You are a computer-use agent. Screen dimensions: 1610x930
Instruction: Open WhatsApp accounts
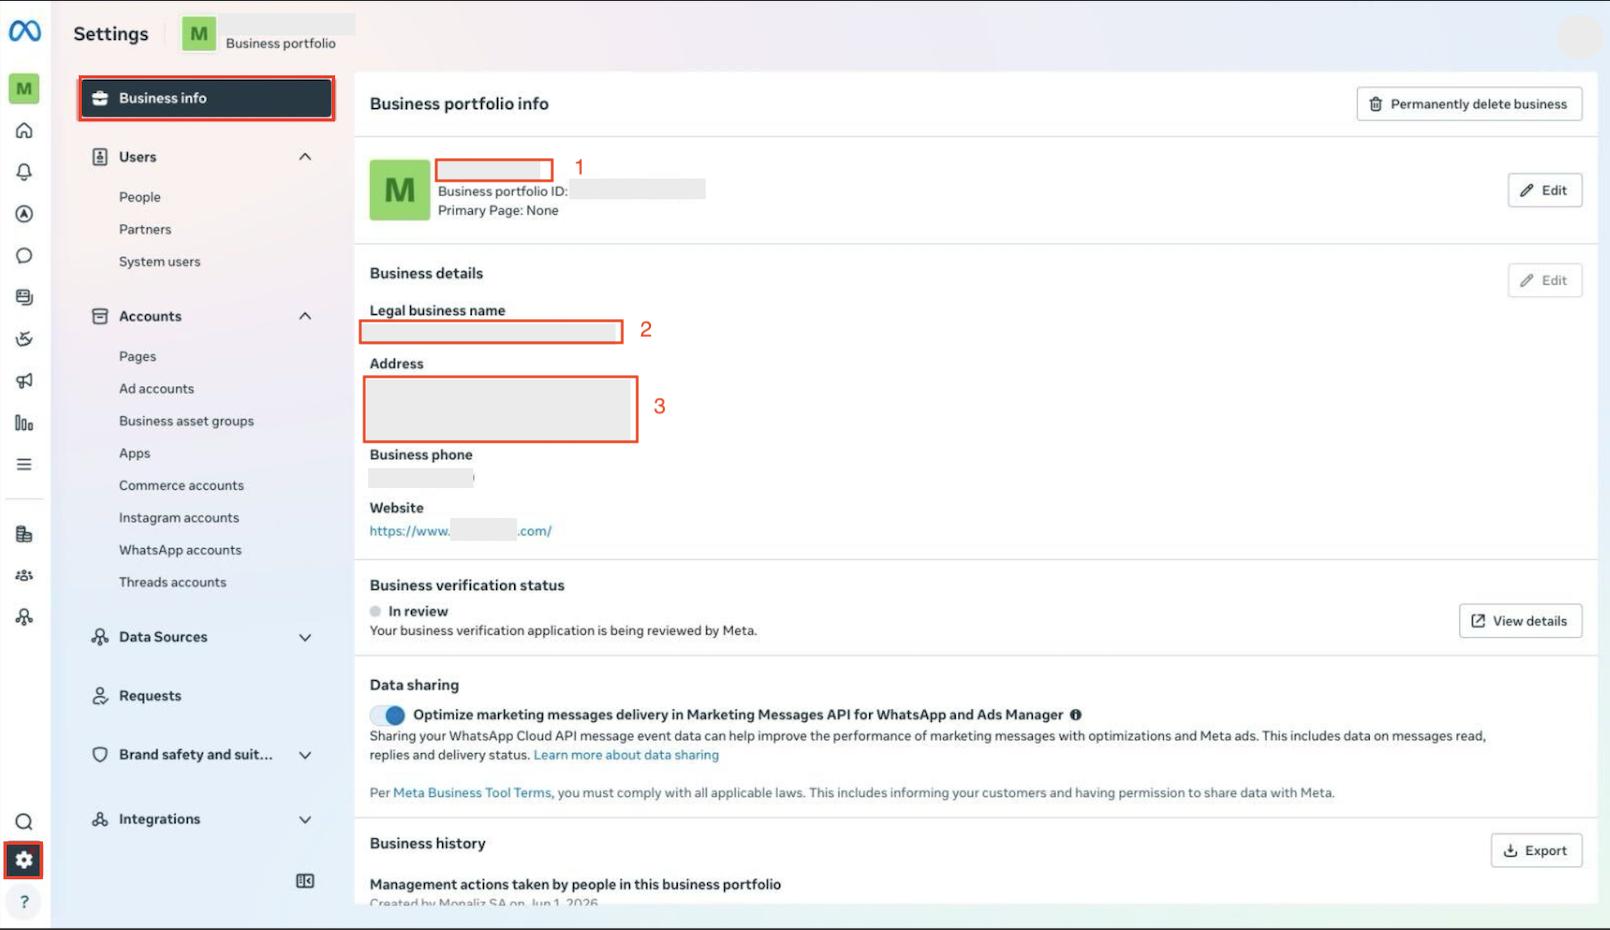181,550
